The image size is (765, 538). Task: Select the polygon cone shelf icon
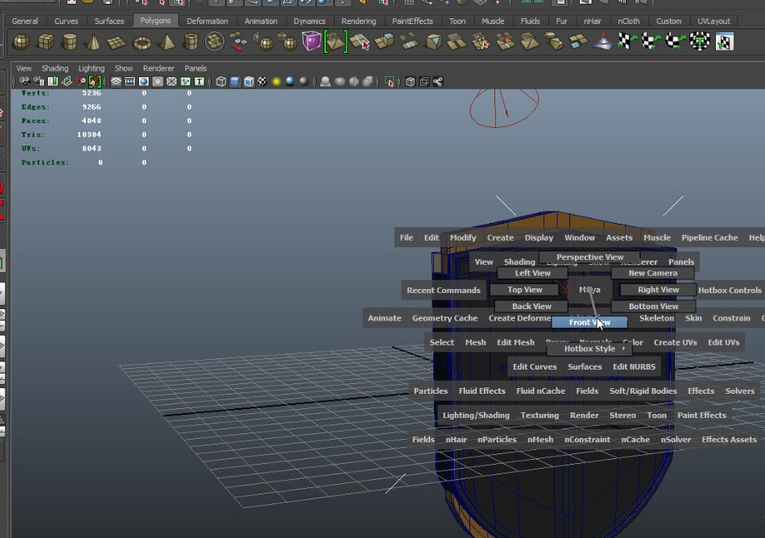click(x=94, y=42)
